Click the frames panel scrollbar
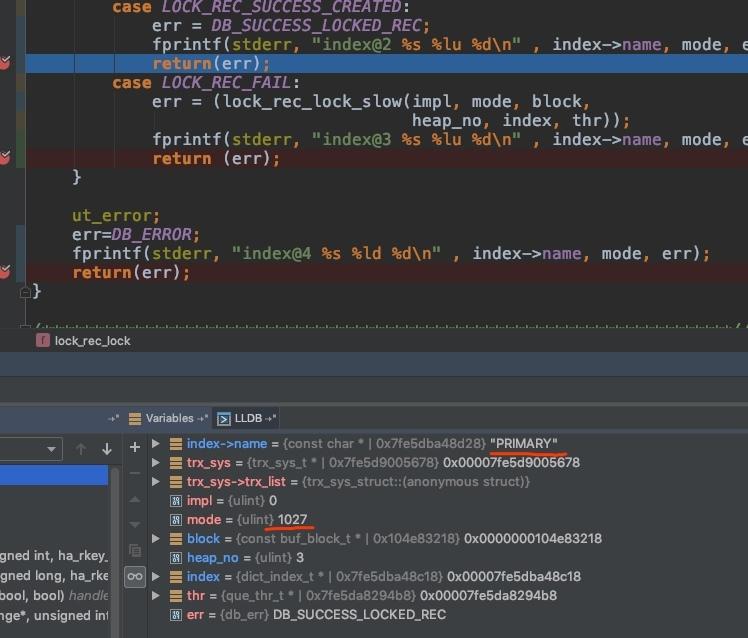 pos(114,552)
